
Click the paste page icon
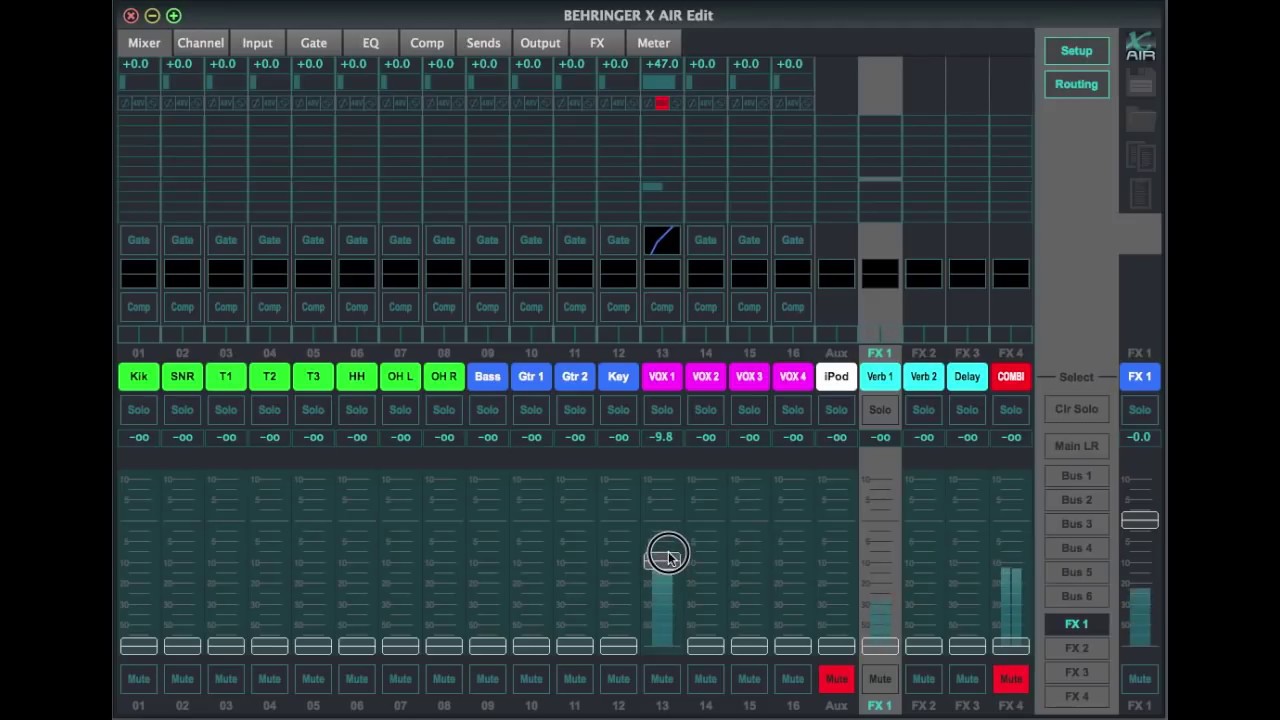click(1140, 193)
